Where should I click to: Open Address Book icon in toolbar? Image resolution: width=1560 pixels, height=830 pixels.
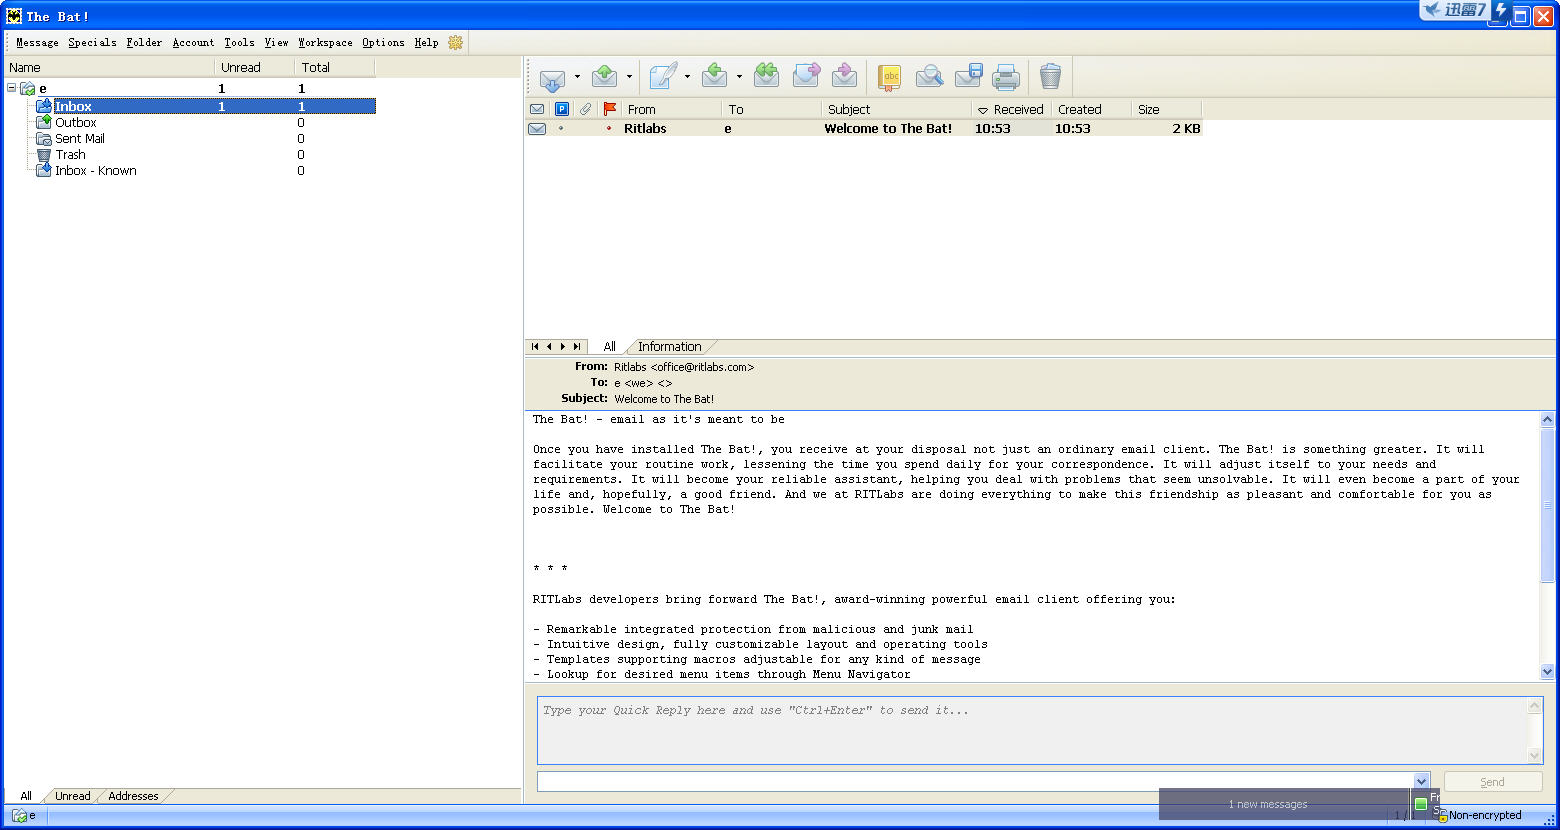[x=889, y=77]
